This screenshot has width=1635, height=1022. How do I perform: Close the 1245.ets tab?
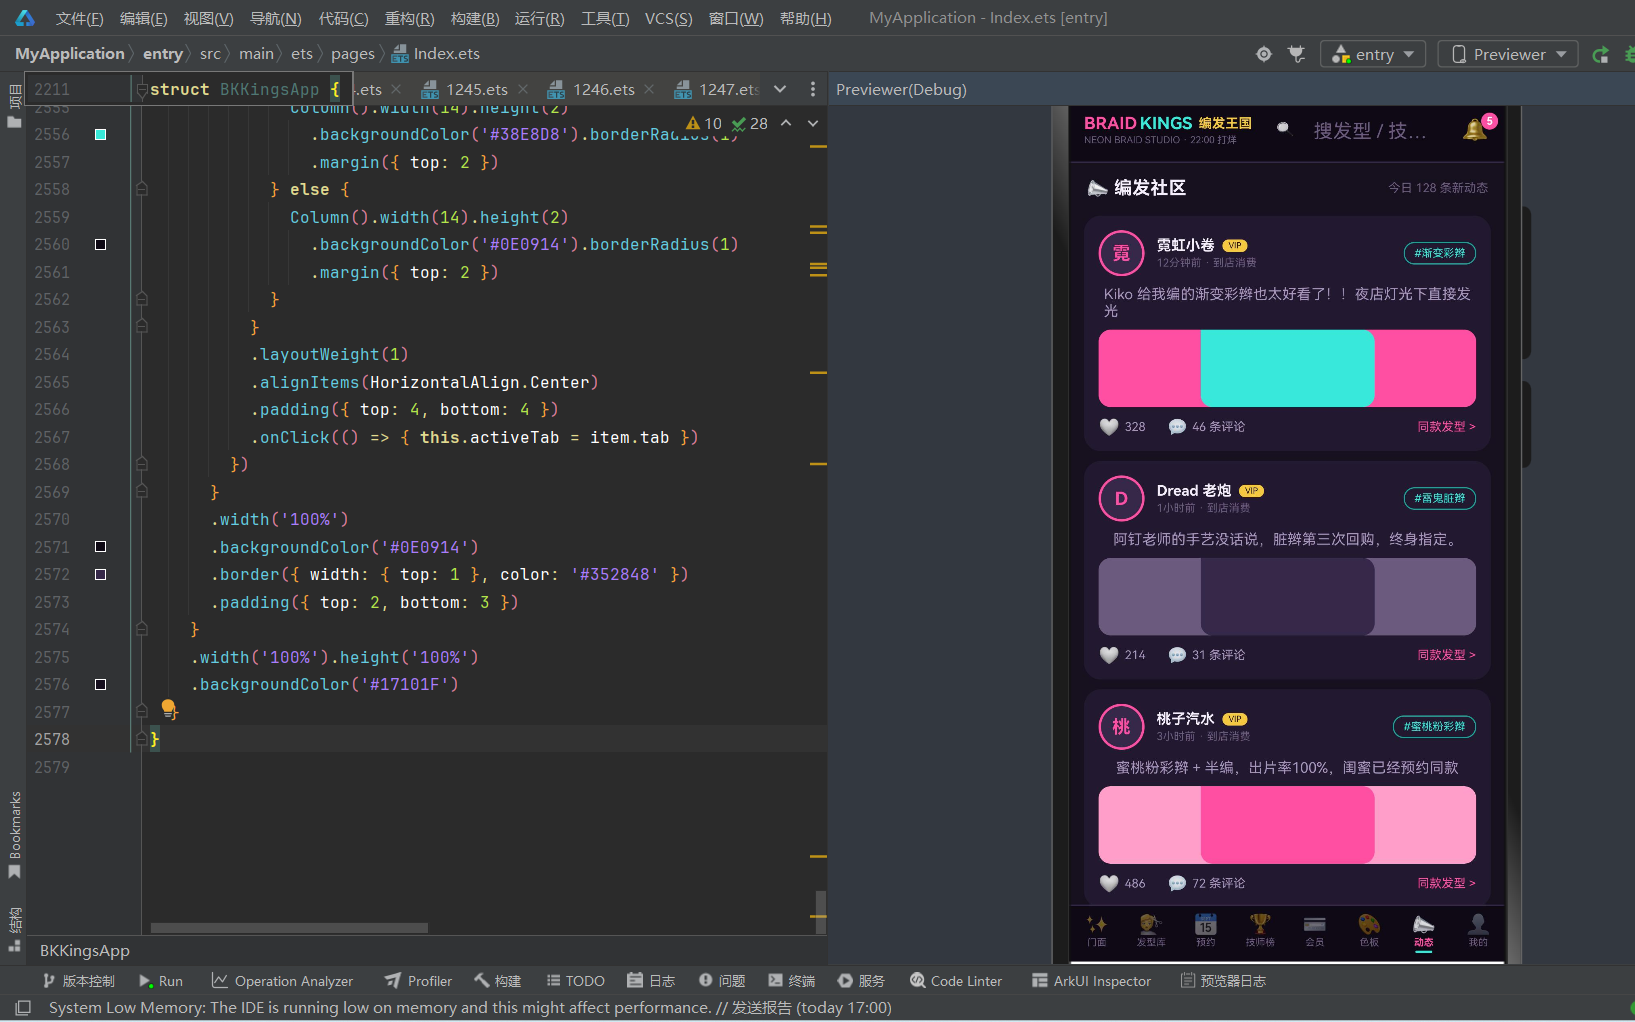[523, 89]
